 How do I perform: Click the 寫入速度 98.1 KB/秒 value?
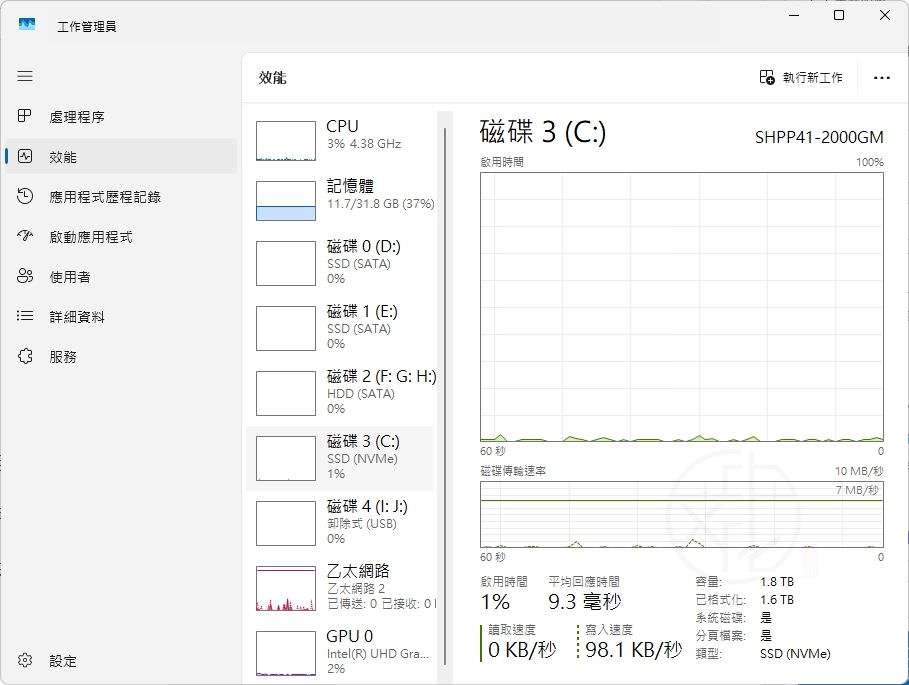(634, 650)
